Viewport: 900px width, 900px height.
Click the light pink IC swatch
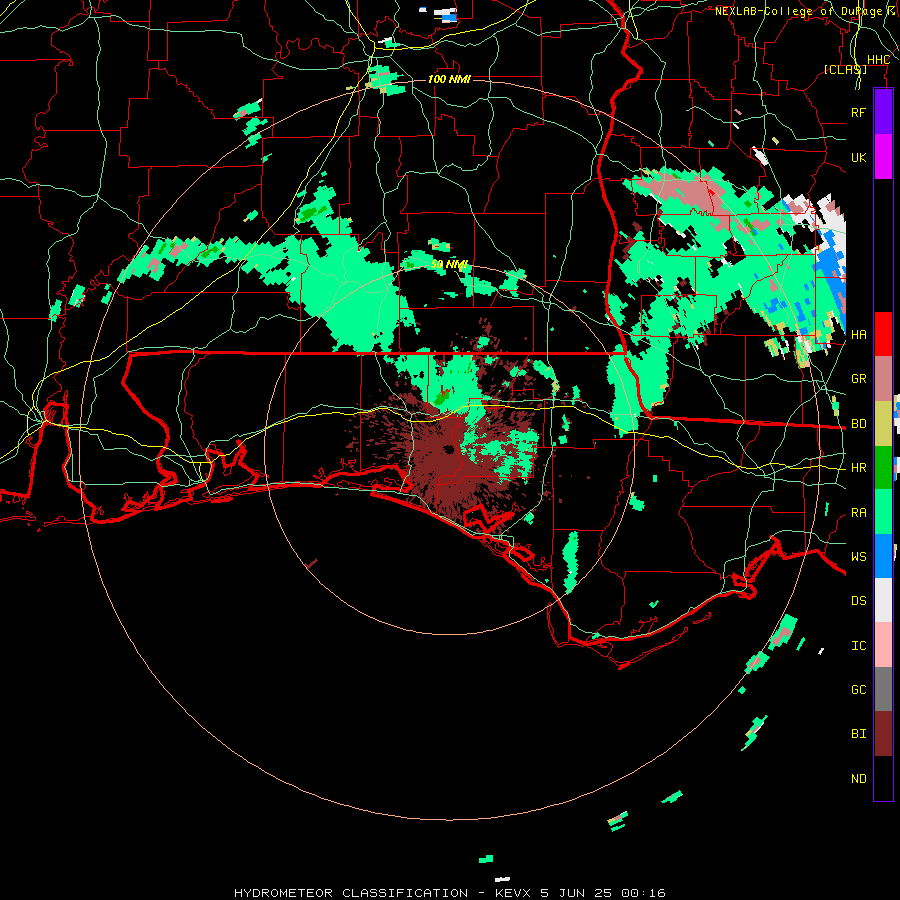click(883, 645)
